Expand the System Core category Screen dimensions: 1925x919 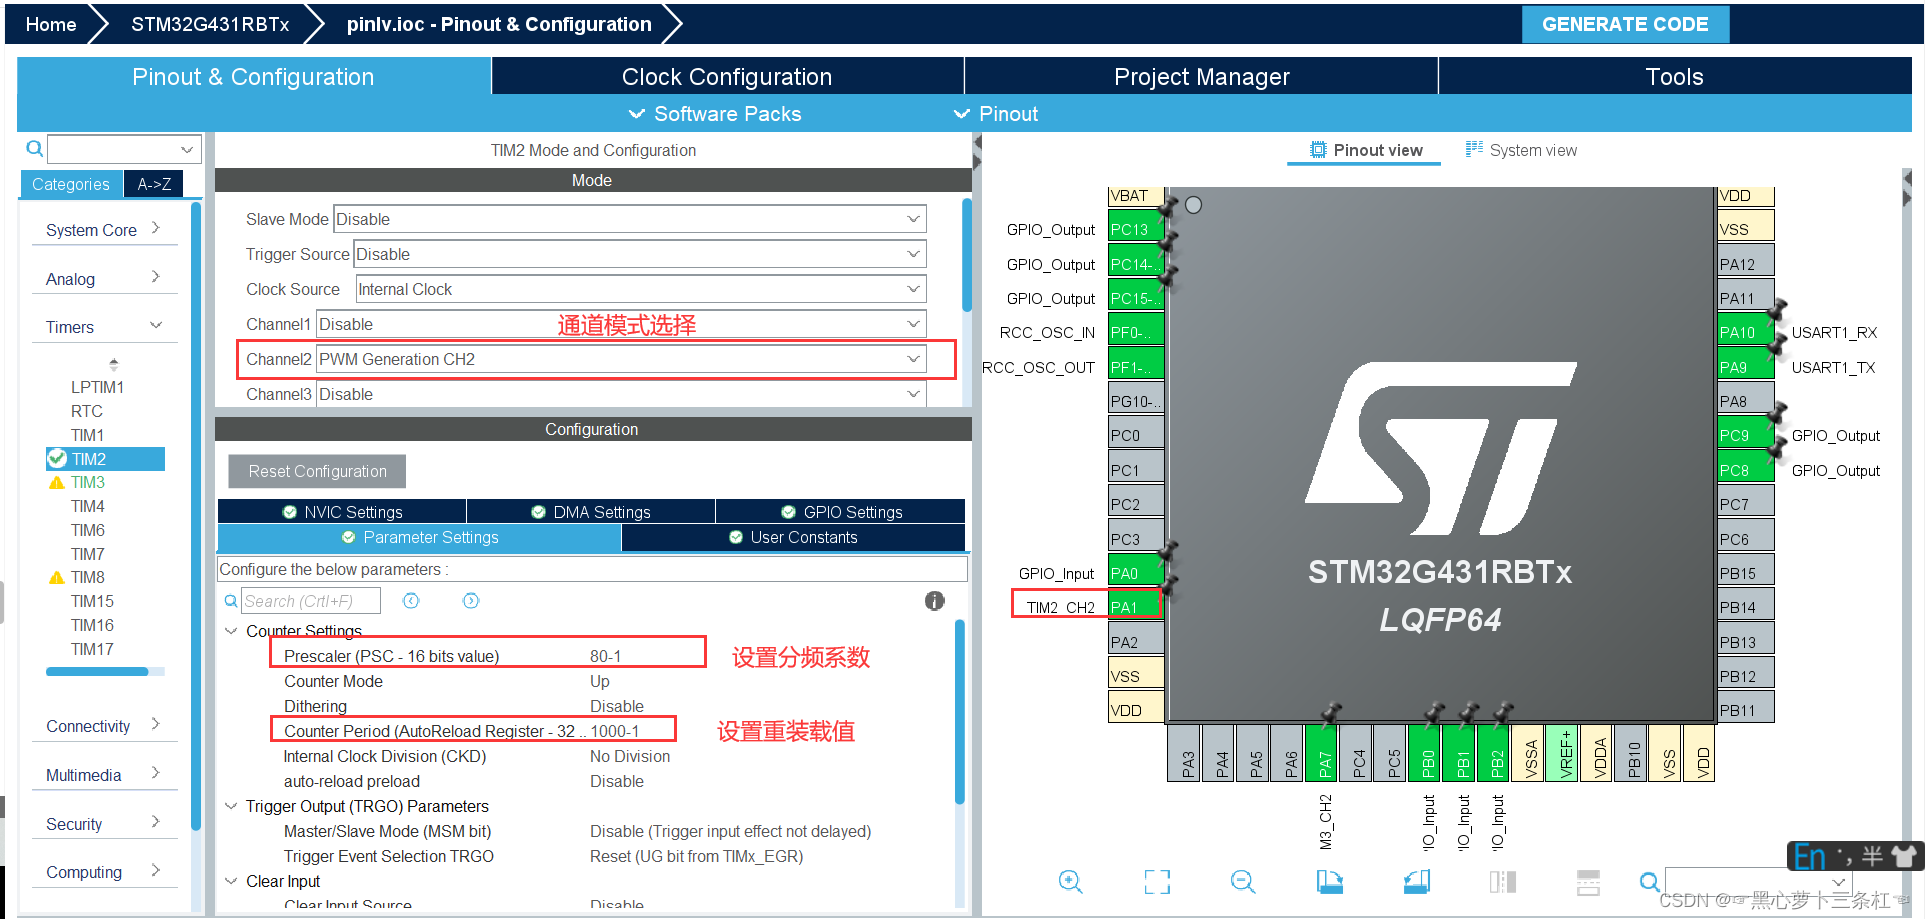click(x=104, y=229)
